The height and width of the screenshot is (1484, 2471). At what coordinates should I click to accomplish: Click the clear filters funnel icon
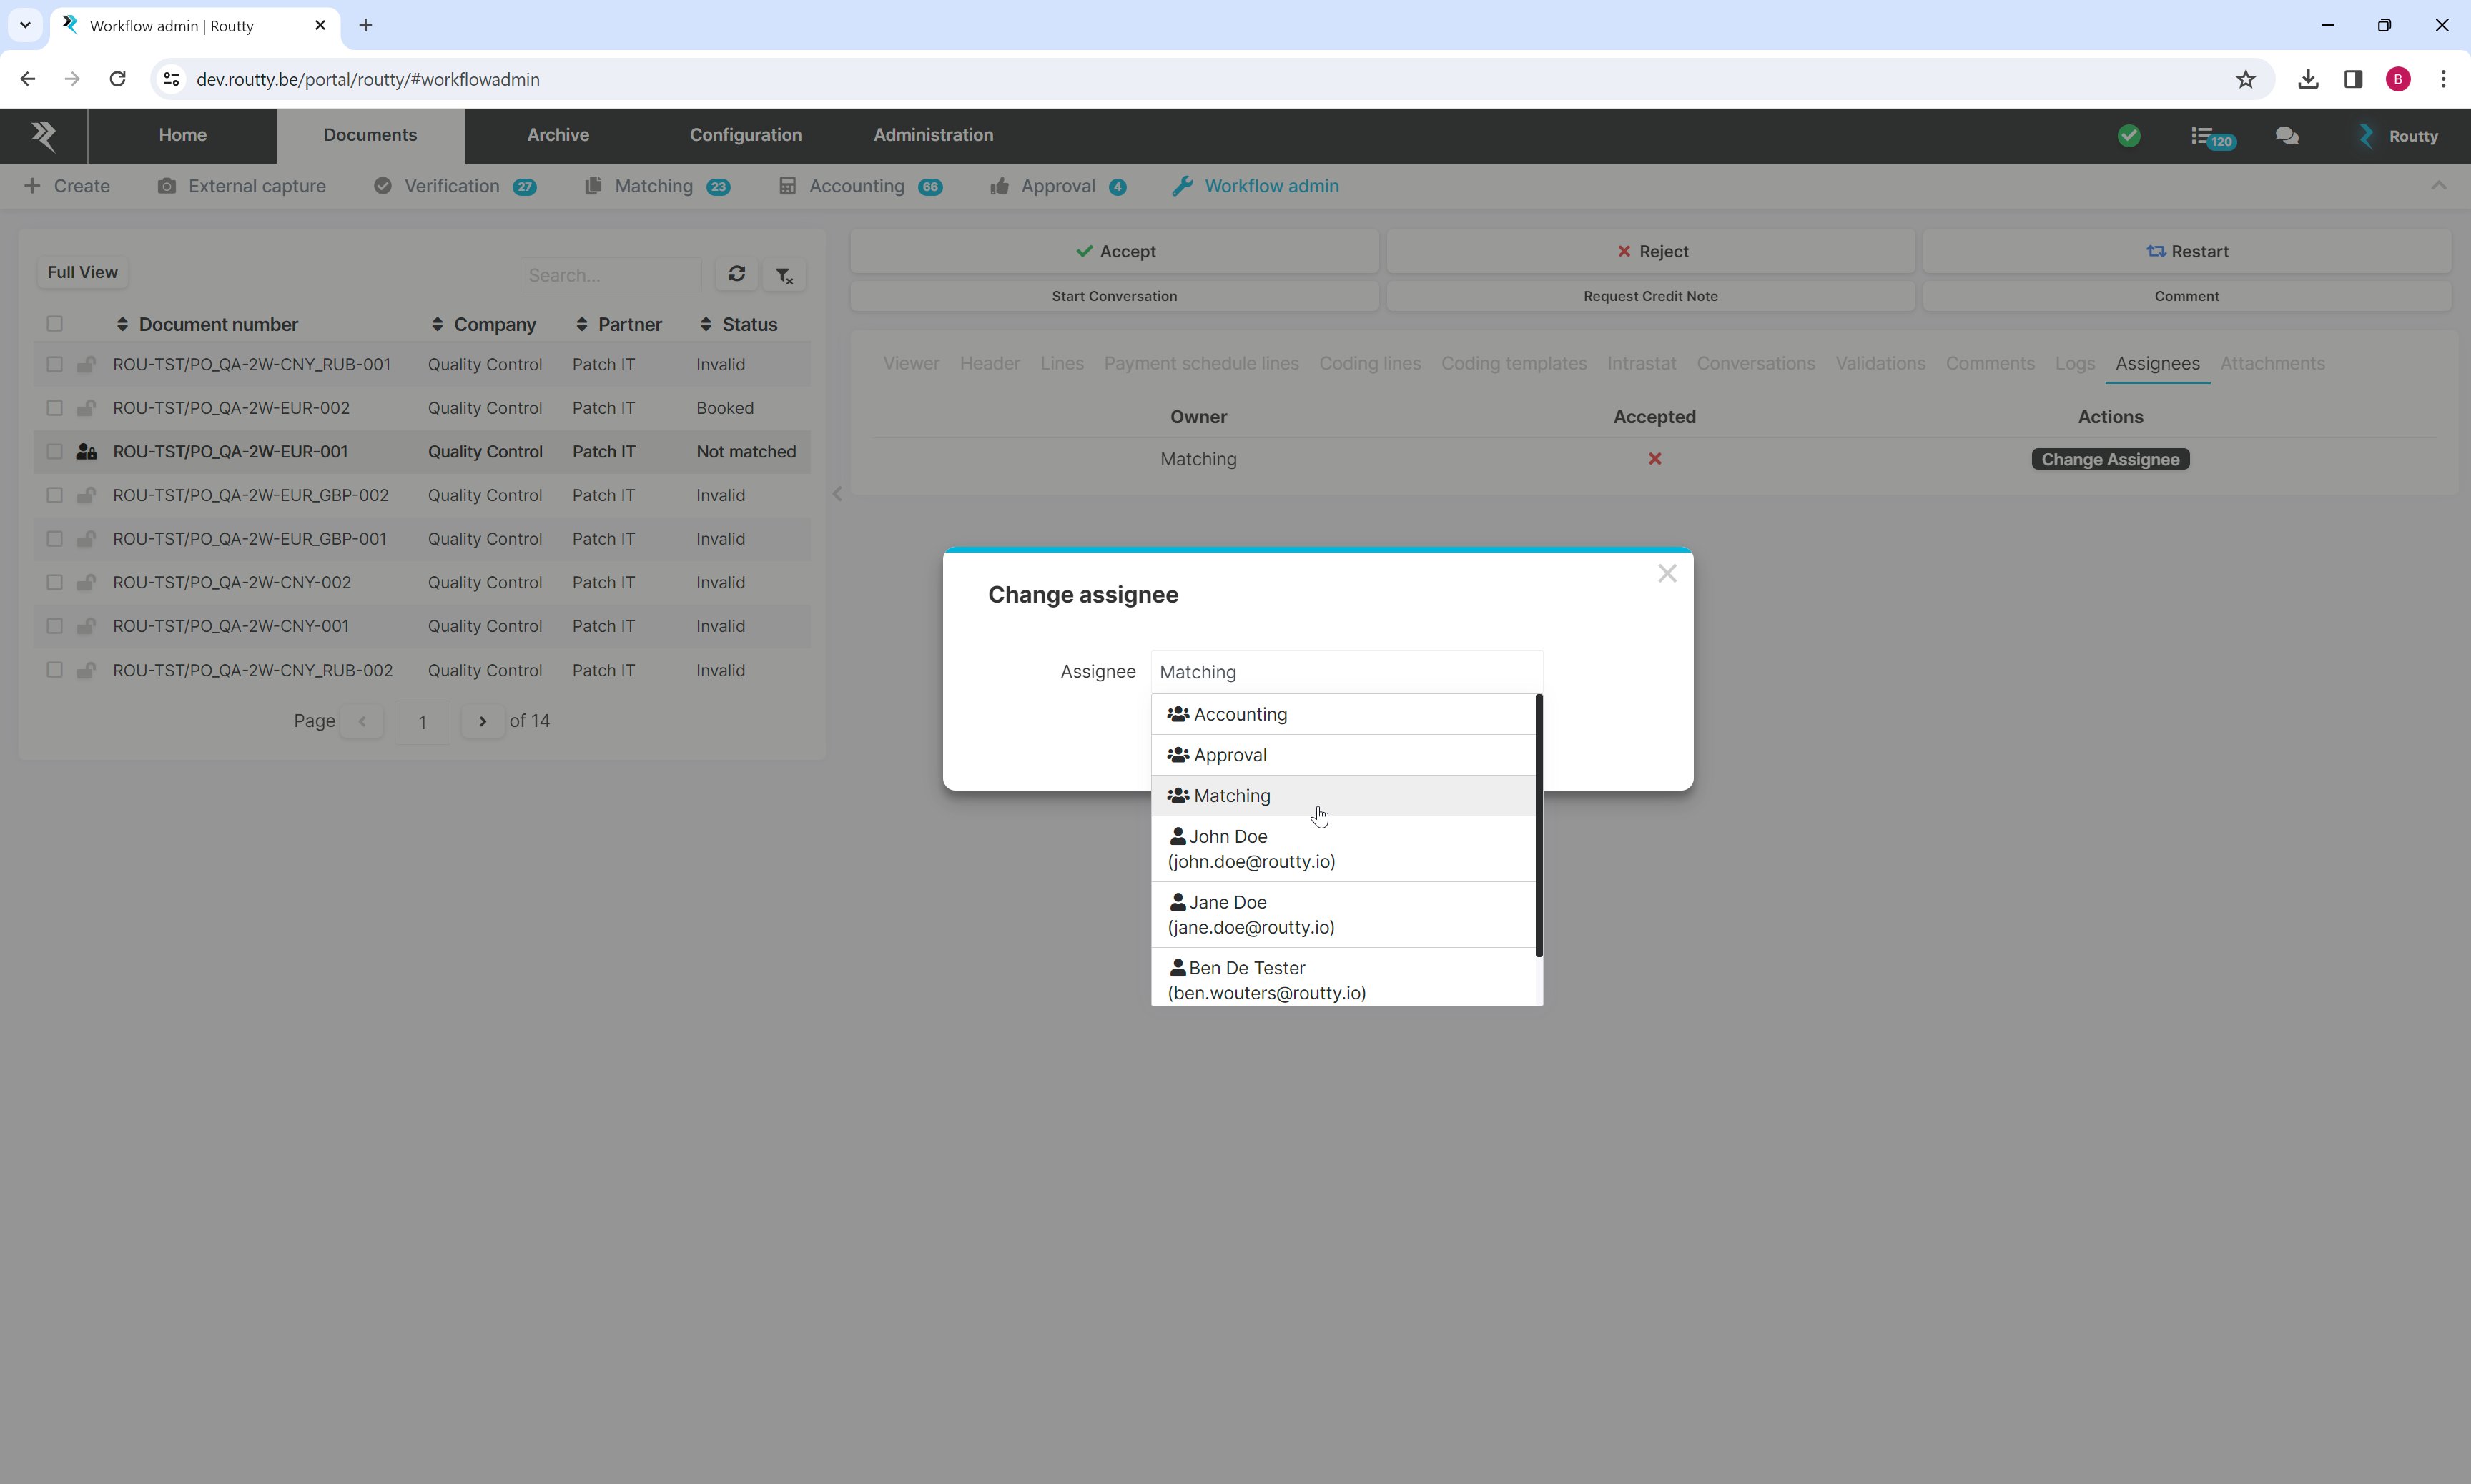(x=784, y=275)
